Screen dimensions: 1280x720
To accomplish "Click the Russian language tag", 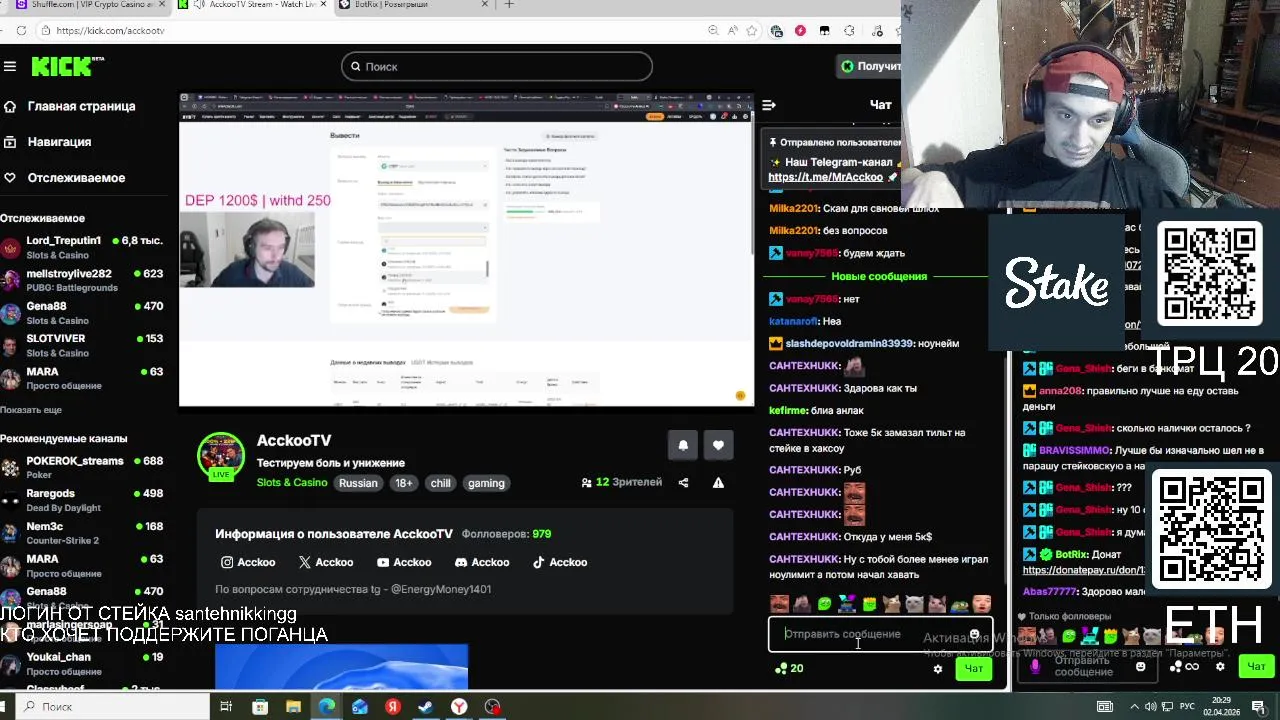I will [x=358, y=483].
